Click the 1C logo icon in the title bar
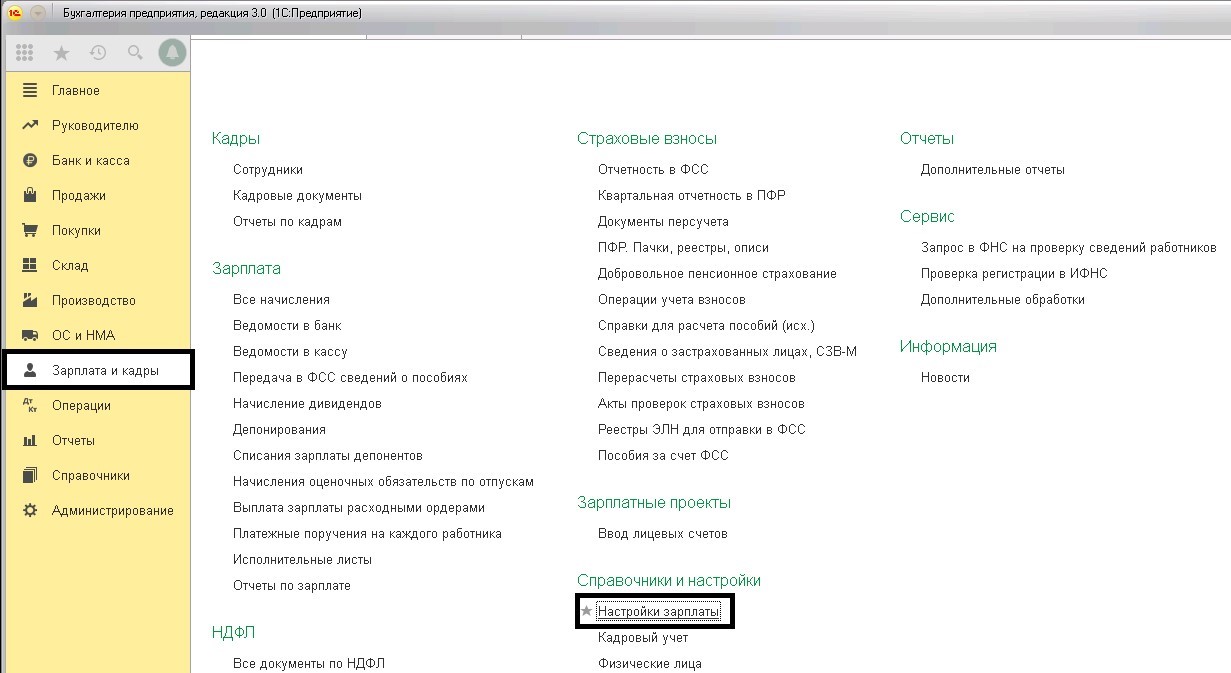 [x=15, y=13]
